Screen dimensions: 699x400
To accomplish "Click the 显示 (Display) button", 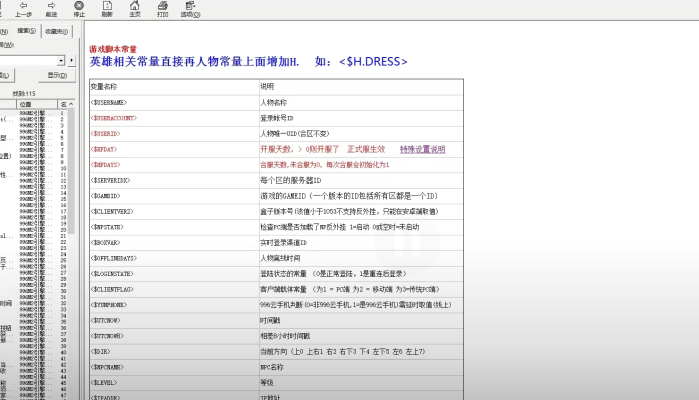I will click(57, 75).
